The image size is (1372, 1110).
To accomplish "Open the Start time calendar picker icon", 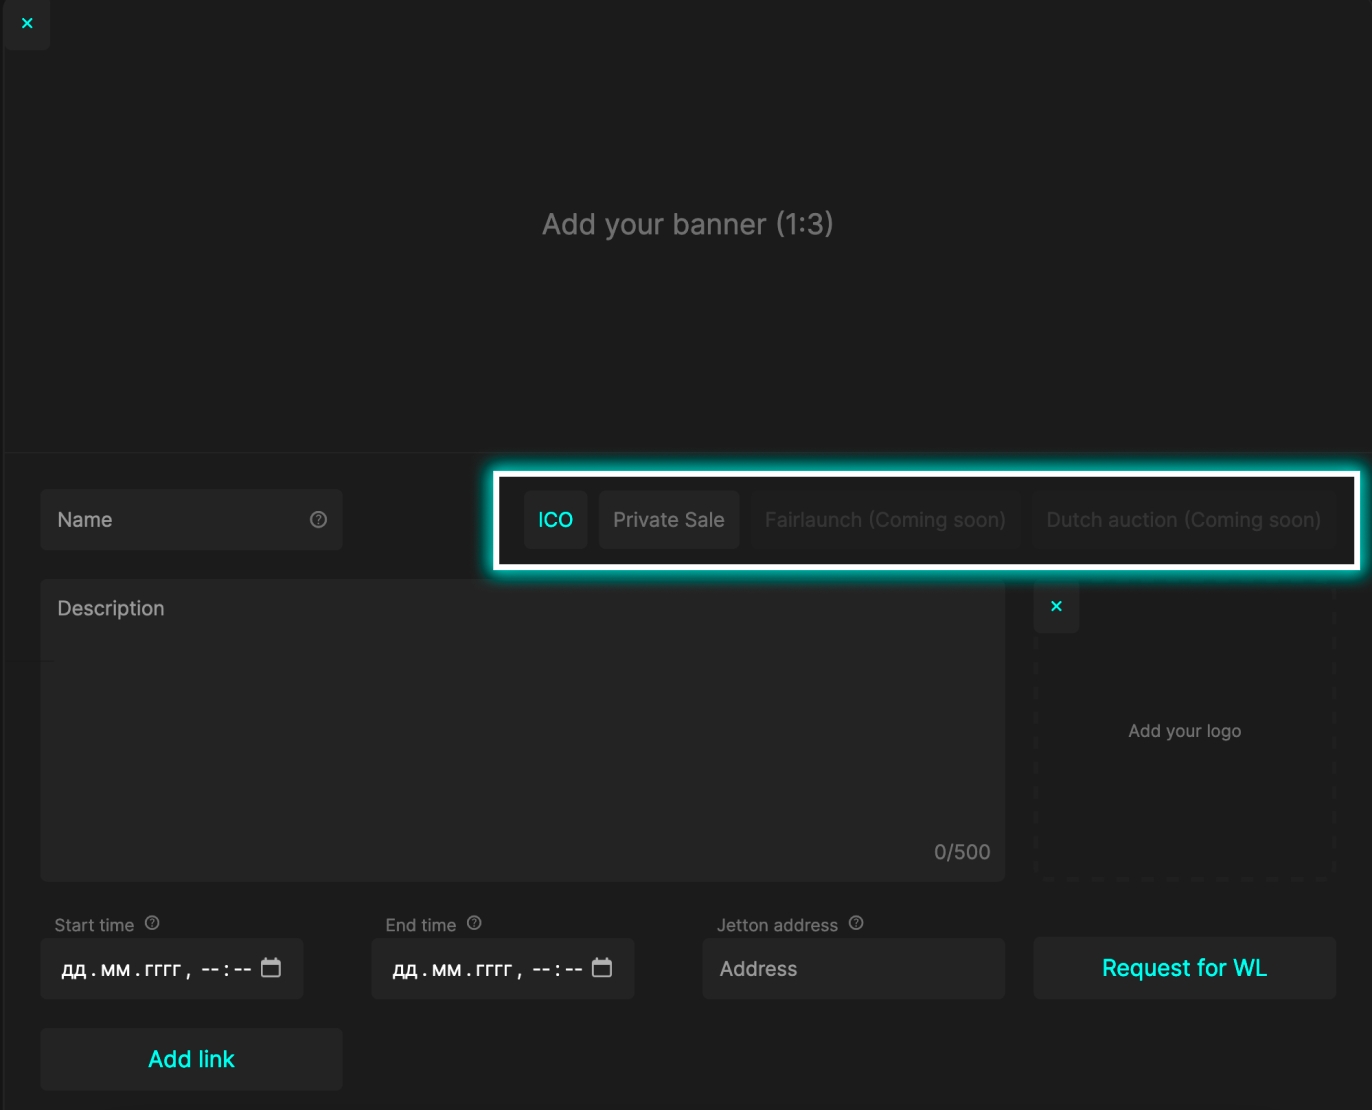I will pos(271,968).
